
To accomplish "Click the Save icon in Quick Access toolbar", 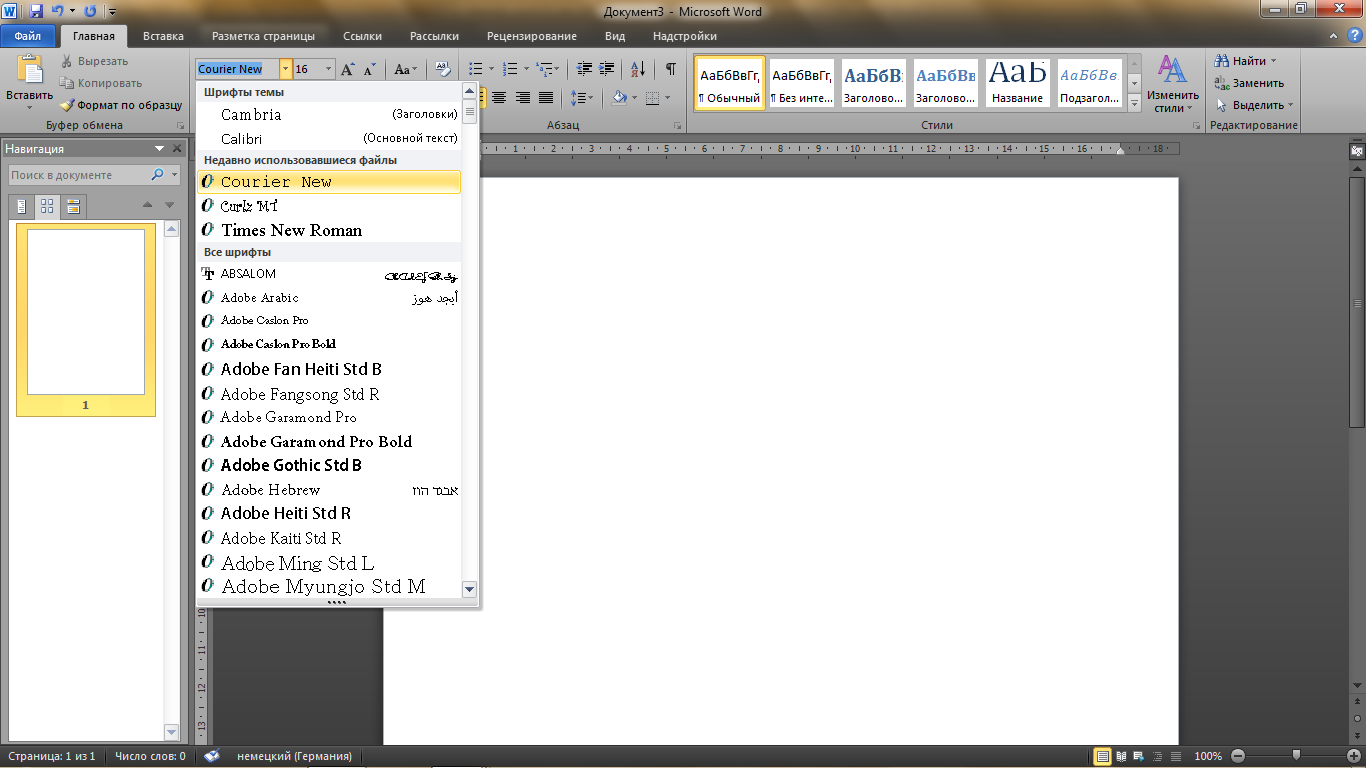I will pyautogui.click(x=36, y=11).
